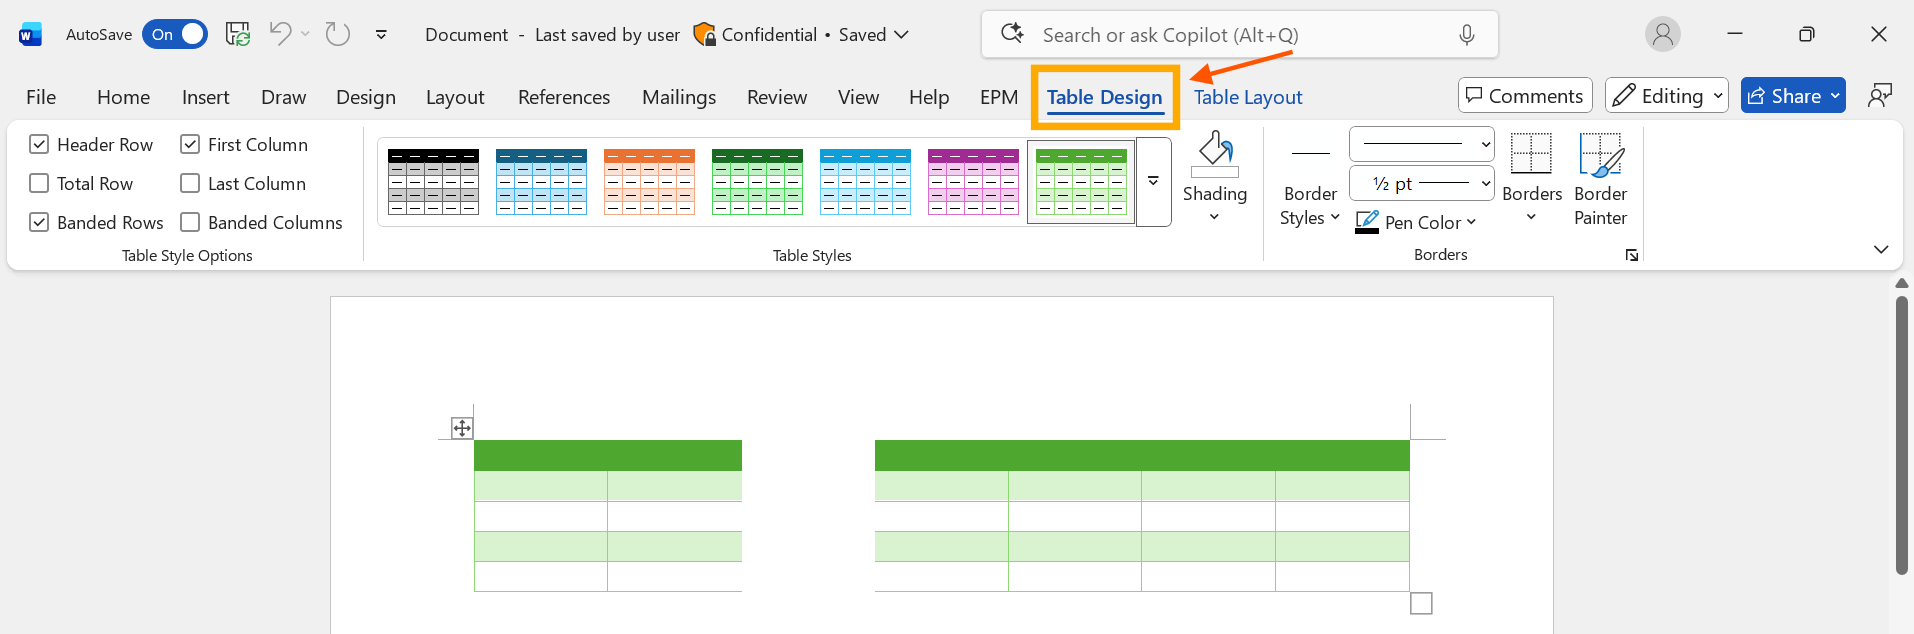The image size is (1914, 634).
Task: Open the user account avatar
Action: point(1663,35)
